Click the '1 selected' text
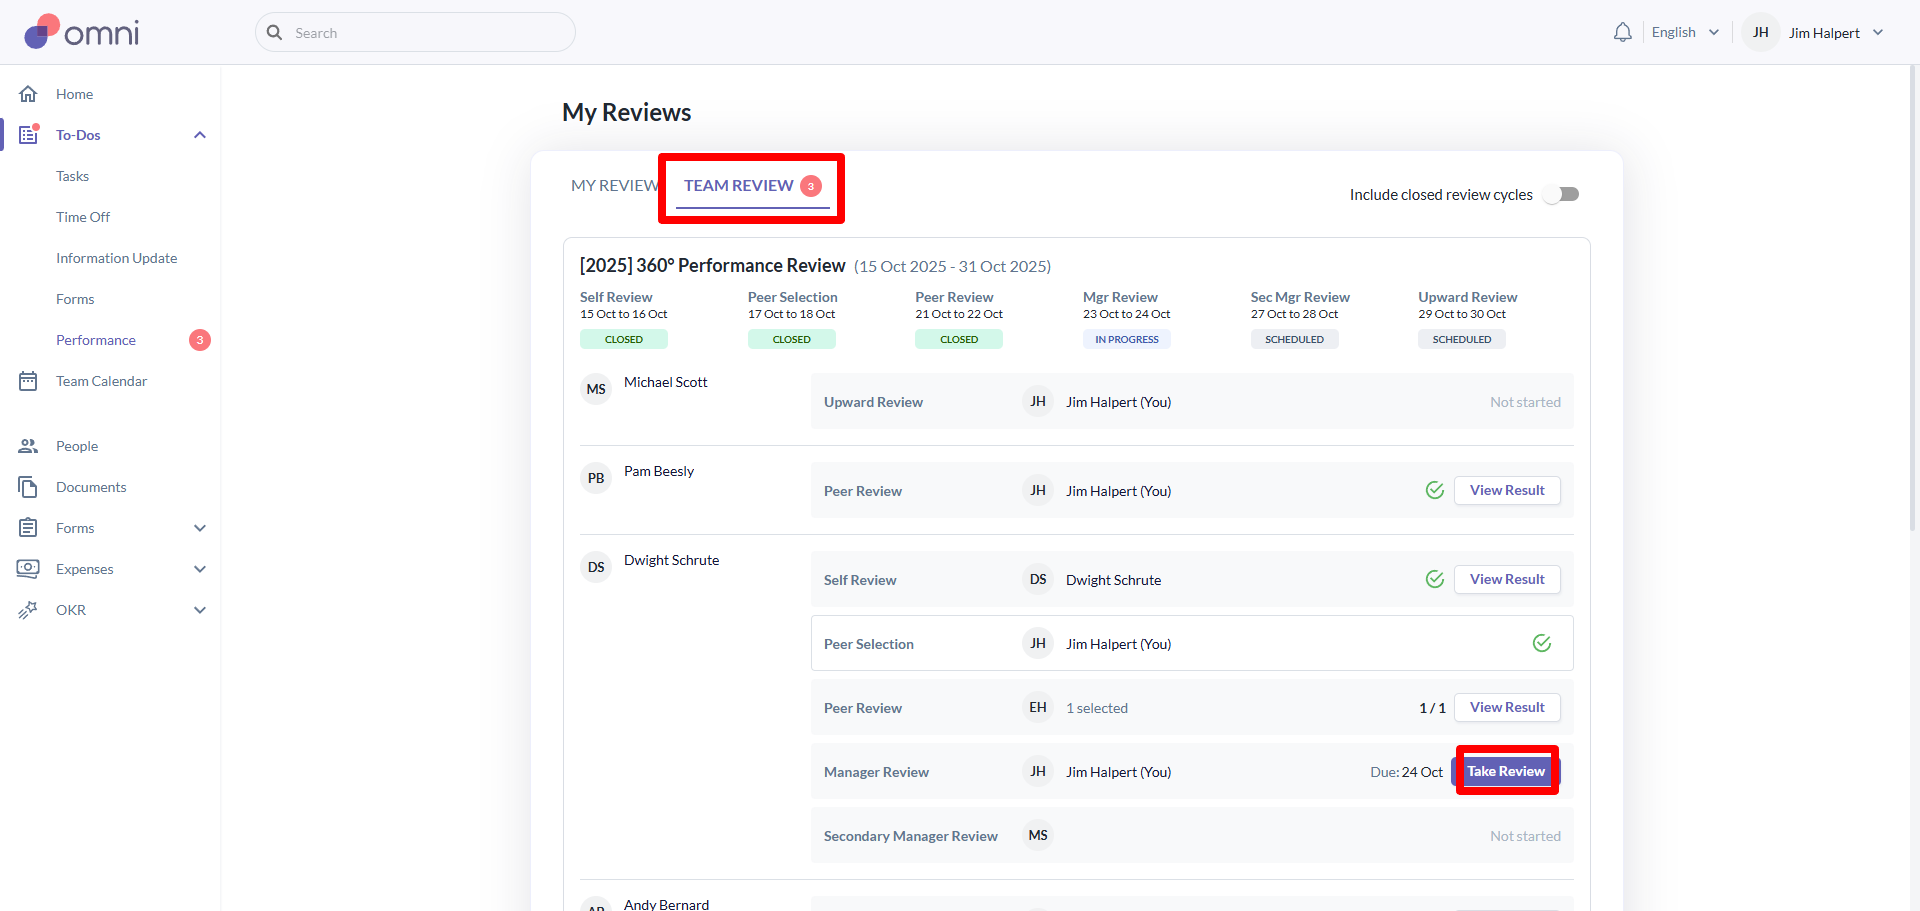The width and height of the screenshot is (1920, 911). 1097,708
